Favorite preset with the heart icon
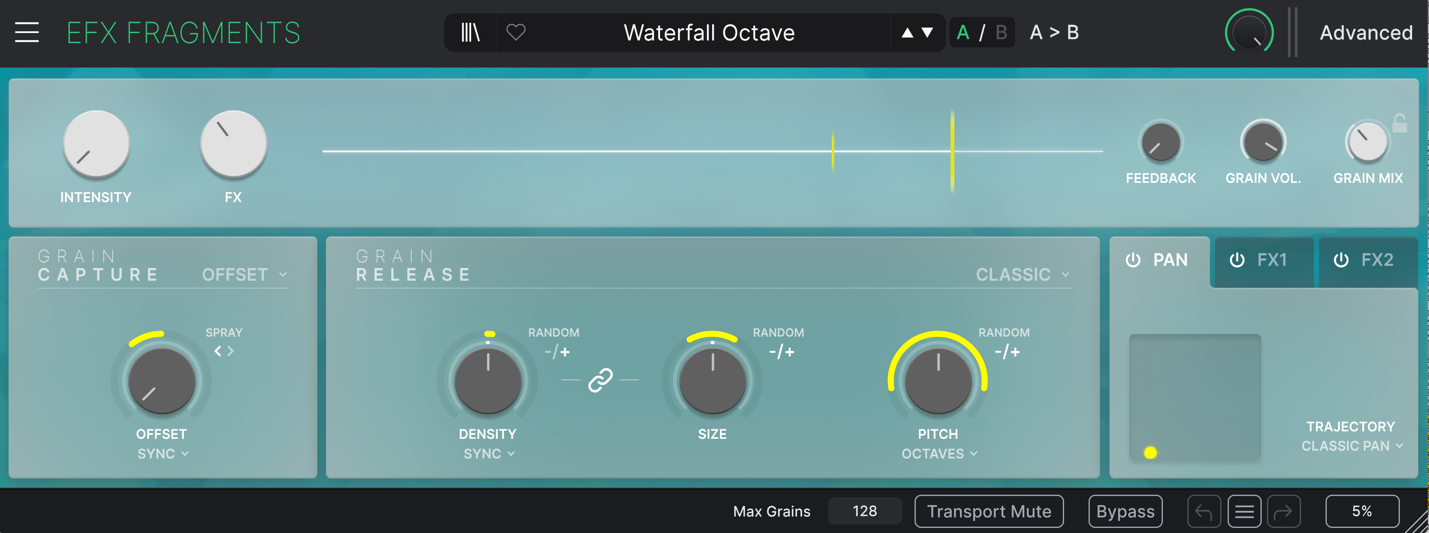This screenshot has height=533, width=1429. pyautogui.click(x=516, y=32)
